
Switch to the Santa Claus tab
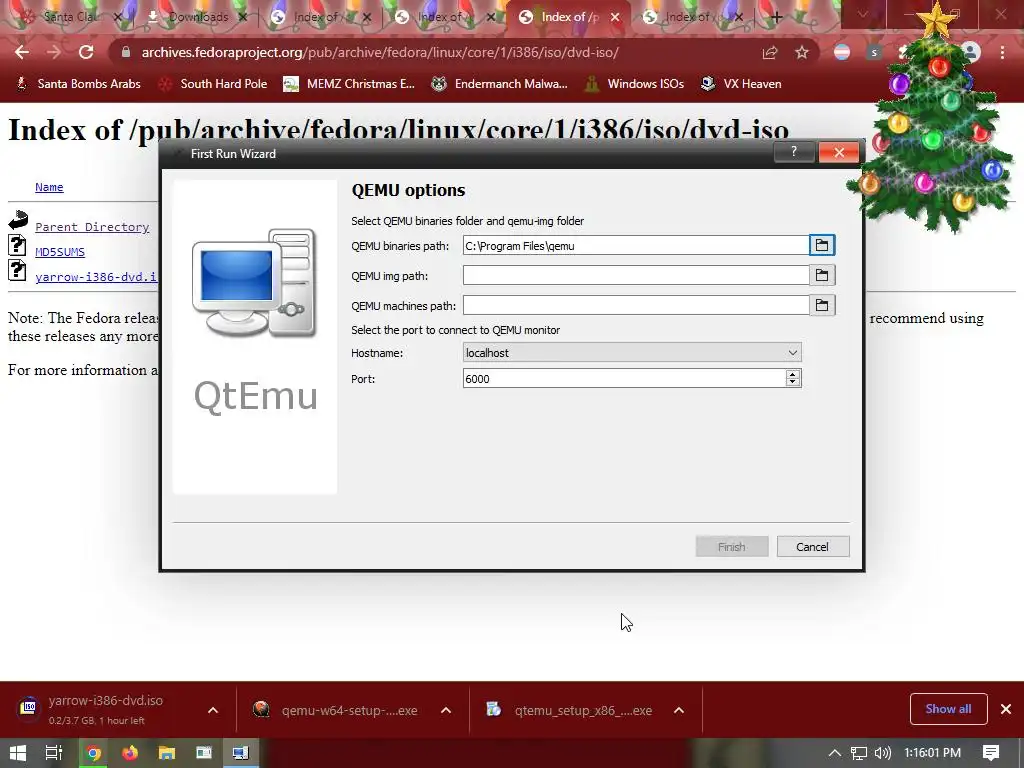tap(69, 17)
